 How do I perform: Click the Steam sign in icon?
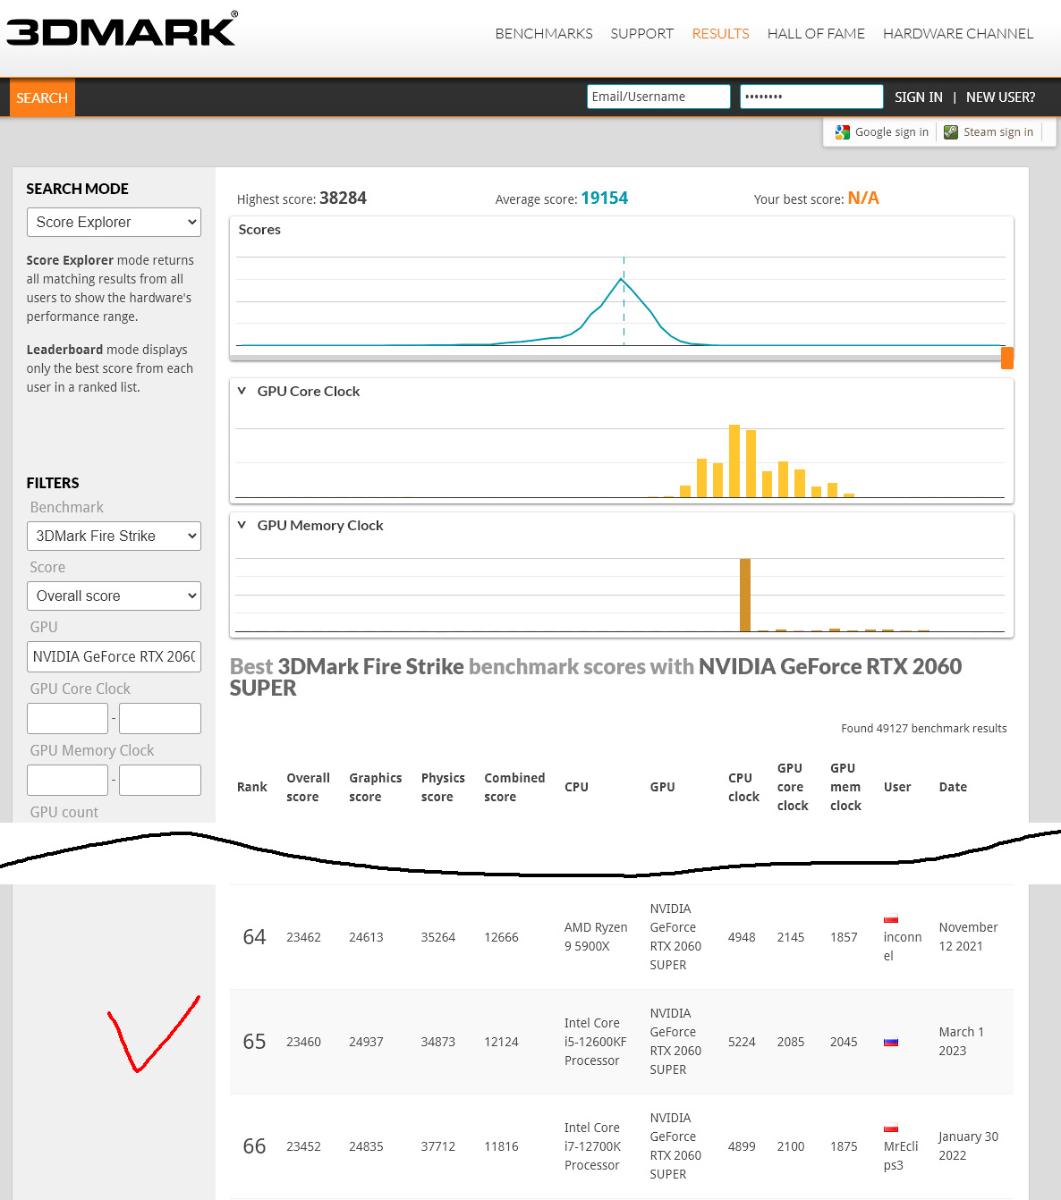point(951,132)
